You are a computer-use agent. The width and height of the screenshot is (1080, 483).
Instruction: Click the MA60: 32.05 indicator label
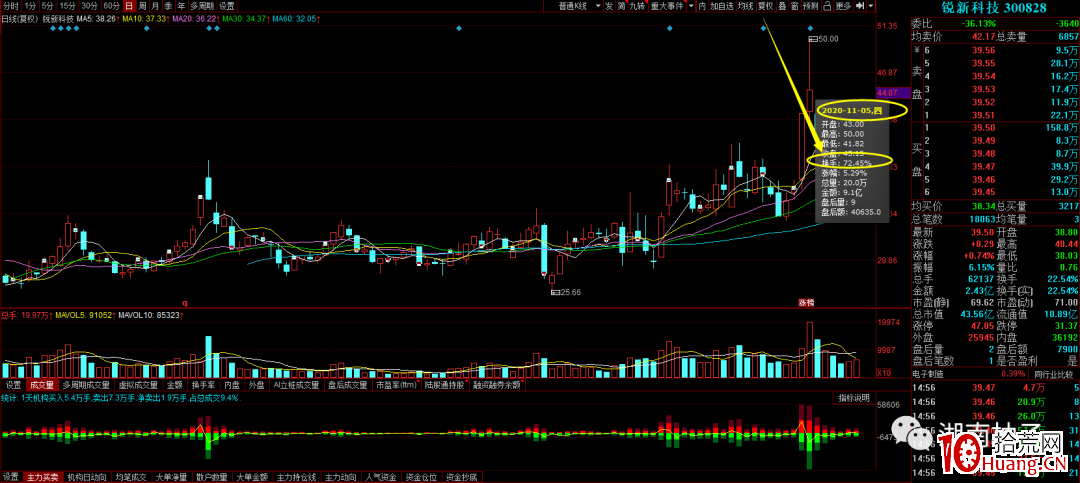click(298, 19)
